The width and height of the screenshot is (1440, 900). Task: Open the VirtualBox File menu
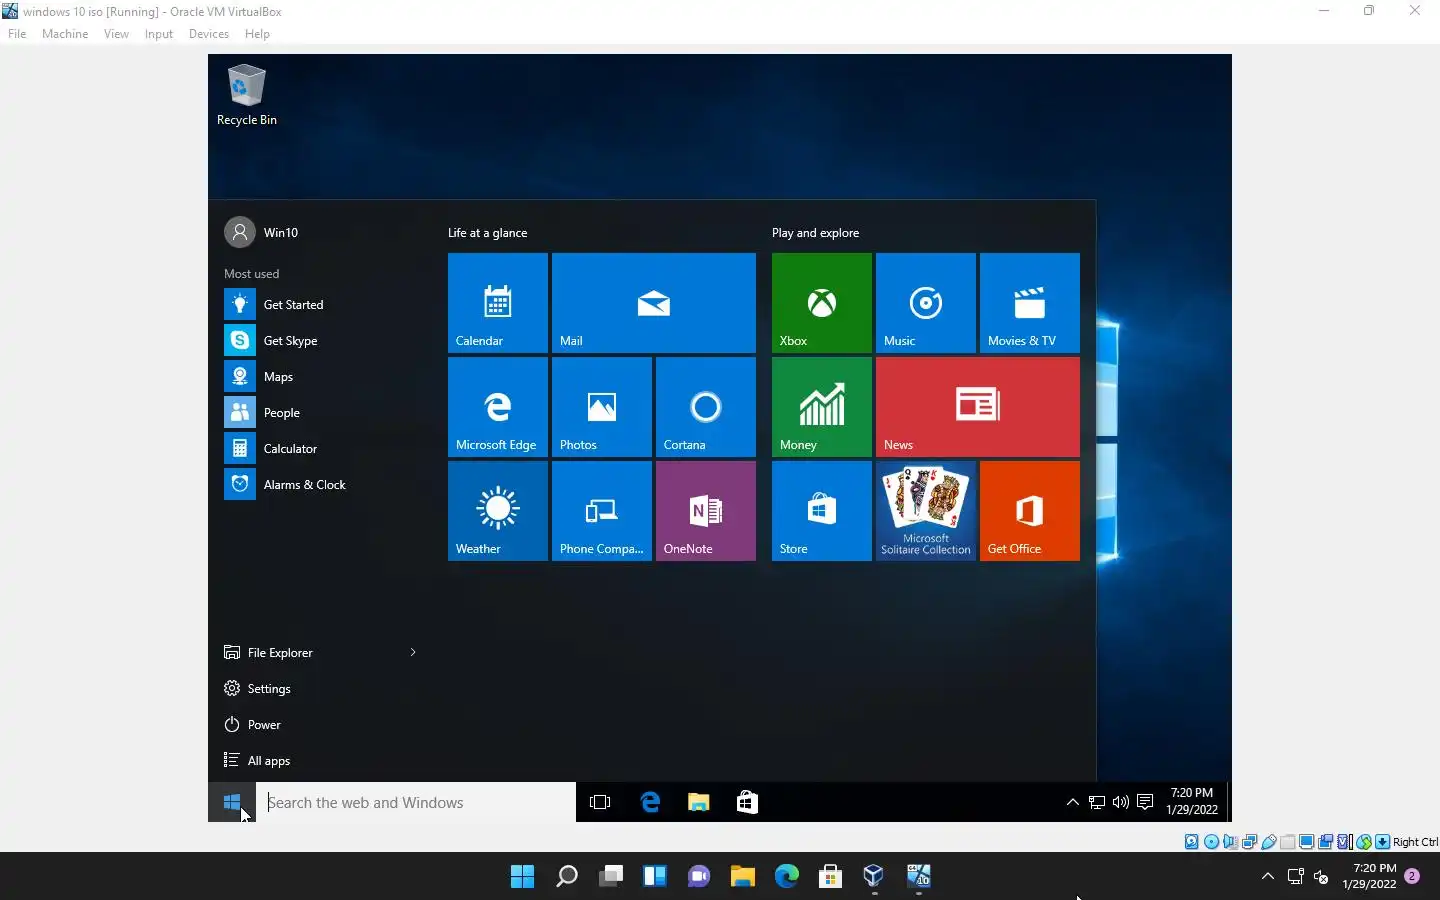coord(17,34)
